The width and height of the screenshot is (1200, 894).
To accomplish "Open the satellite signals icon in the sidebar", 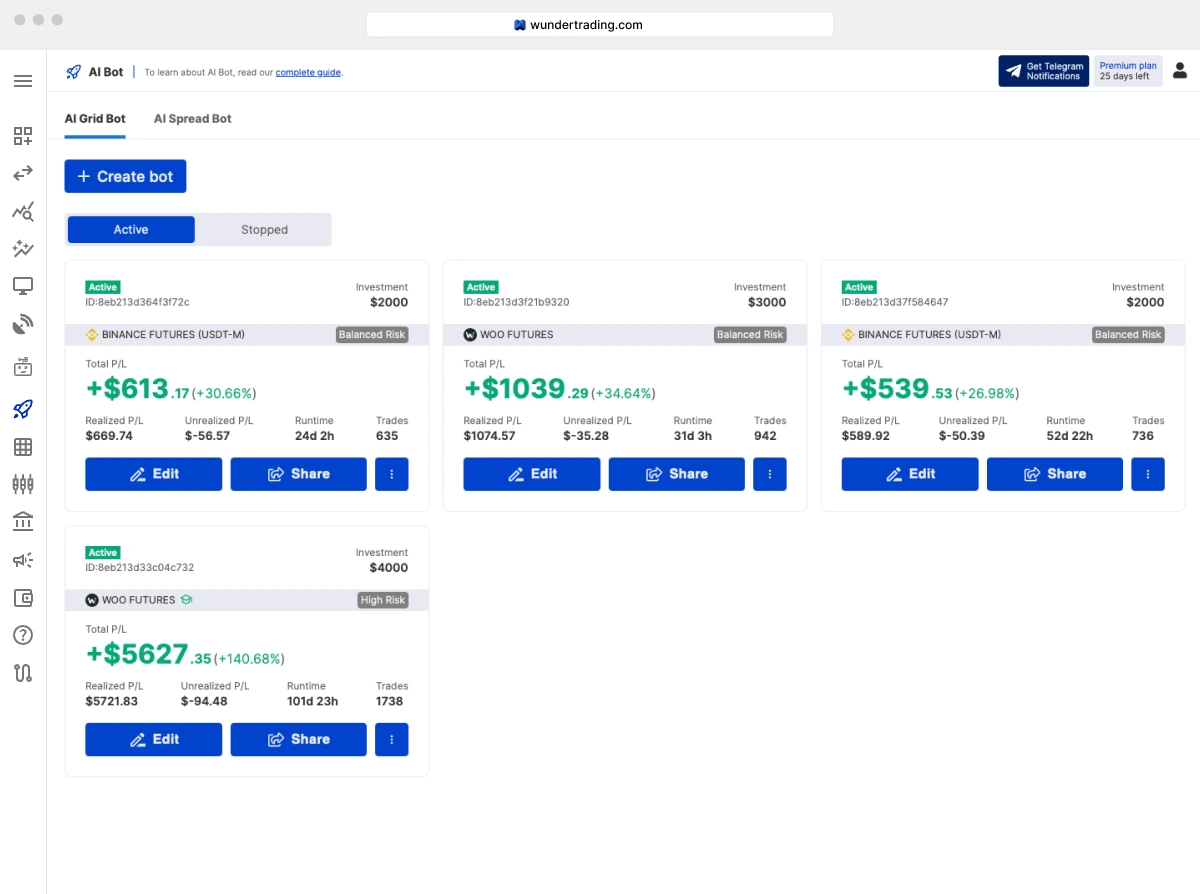I will [23, 322].
